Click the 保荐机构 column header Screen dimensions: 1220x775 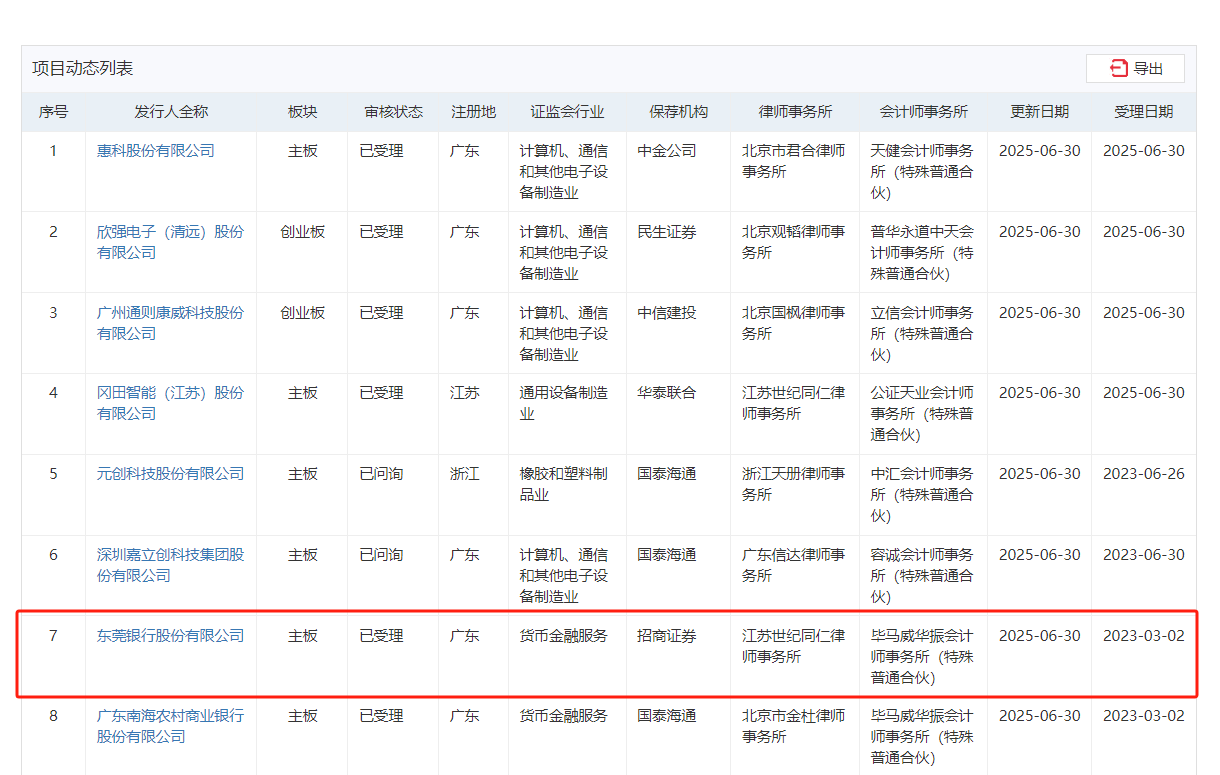tap(678, 112)
